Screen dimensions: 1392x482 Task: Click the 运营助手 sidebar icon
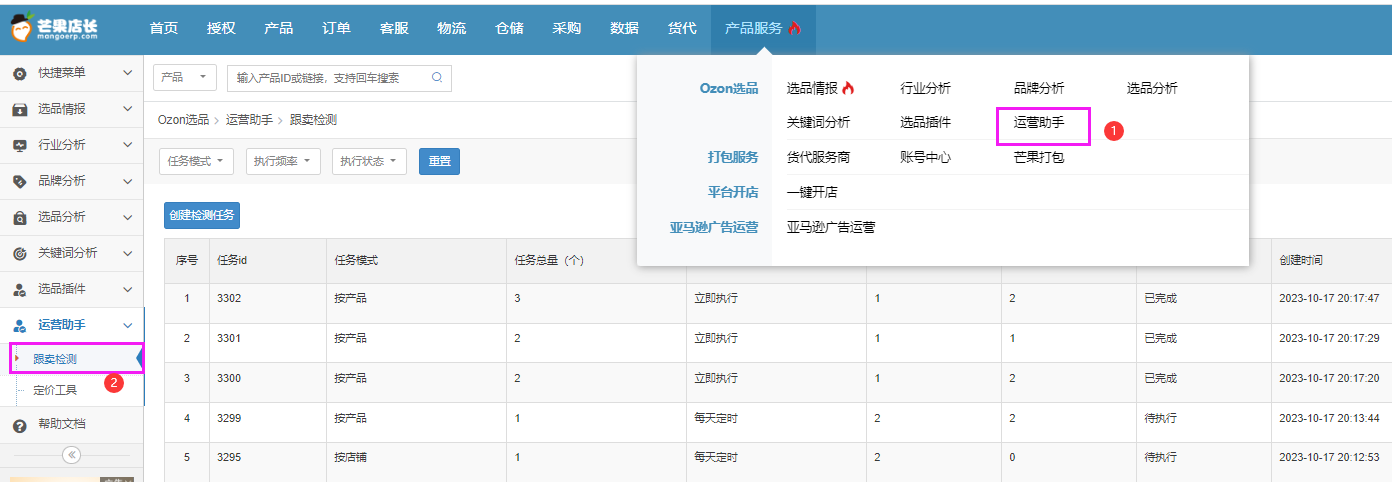[x=19, y=325]
